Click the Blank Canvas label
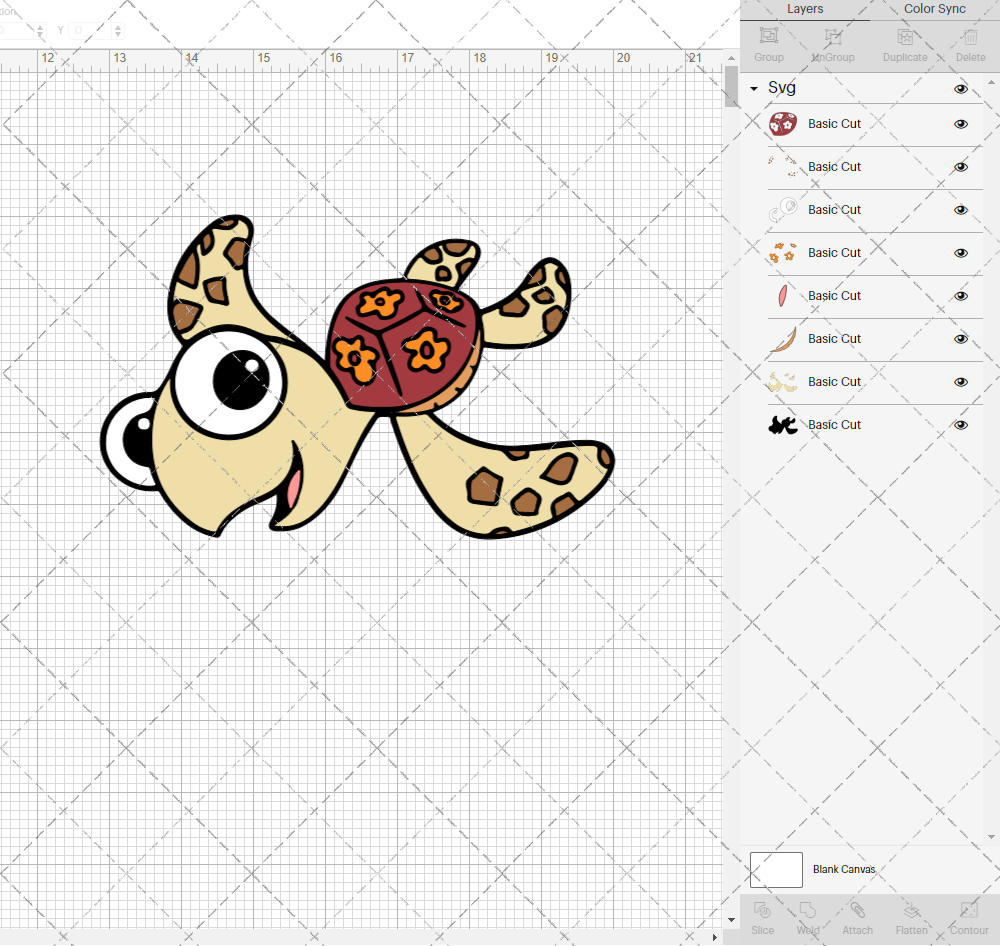Image resolution: width=1000 pixels, height=946 pixels. click(x=844, y=869)
